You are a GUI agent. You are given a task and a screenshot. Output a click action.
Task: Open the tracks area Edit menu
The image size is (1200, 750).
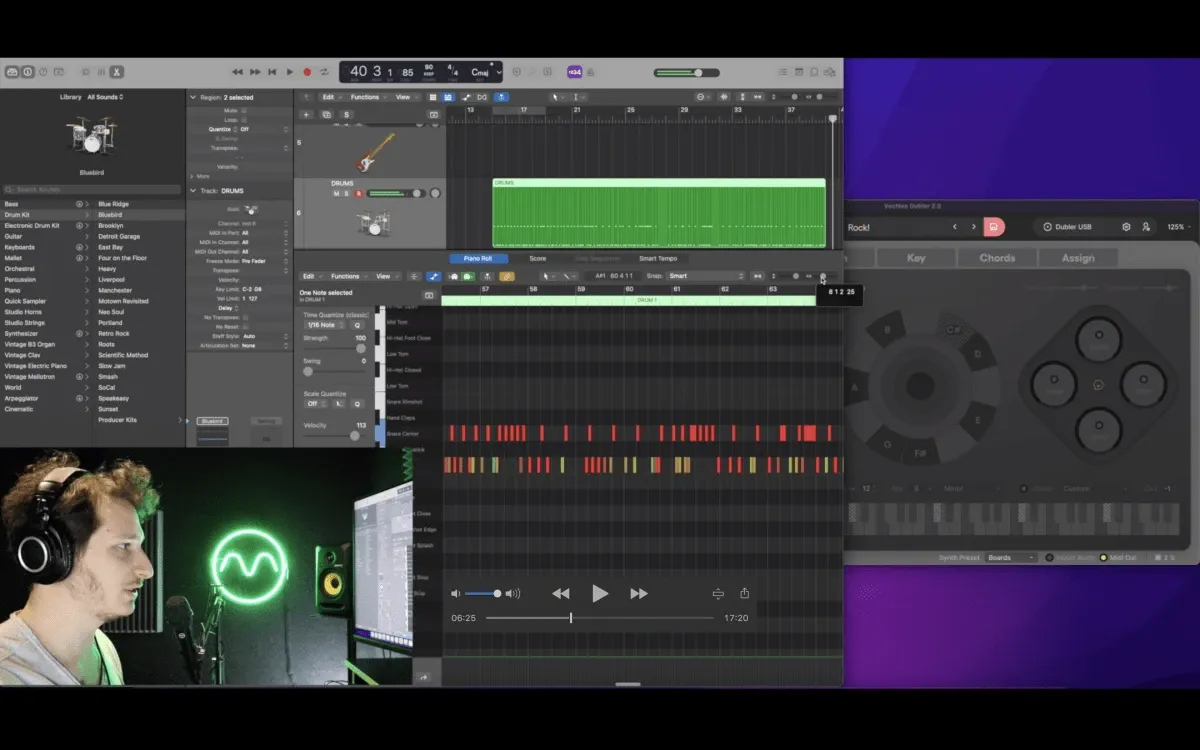330,97
